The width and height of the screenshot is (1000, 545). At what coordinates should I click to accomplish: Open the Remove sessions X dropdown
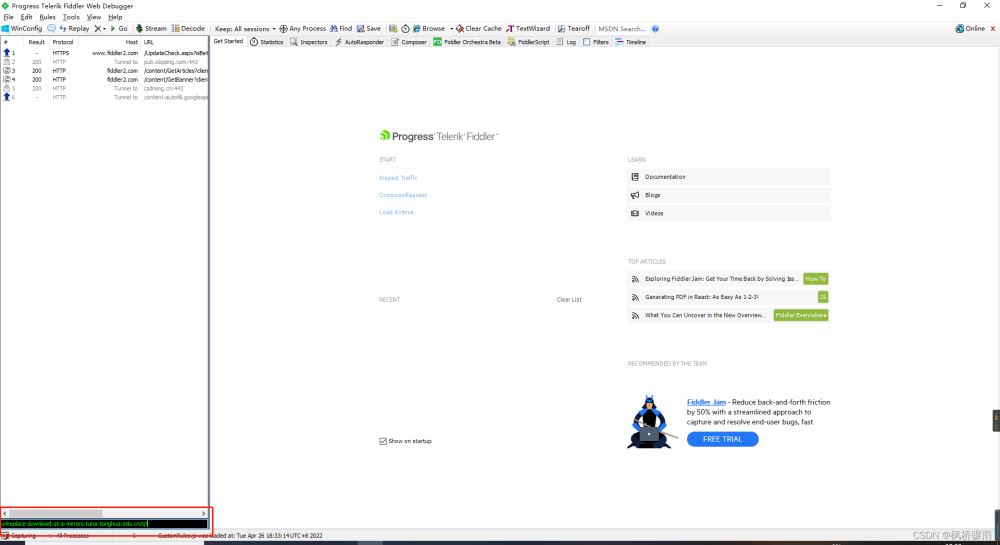[x=100, y=29]
